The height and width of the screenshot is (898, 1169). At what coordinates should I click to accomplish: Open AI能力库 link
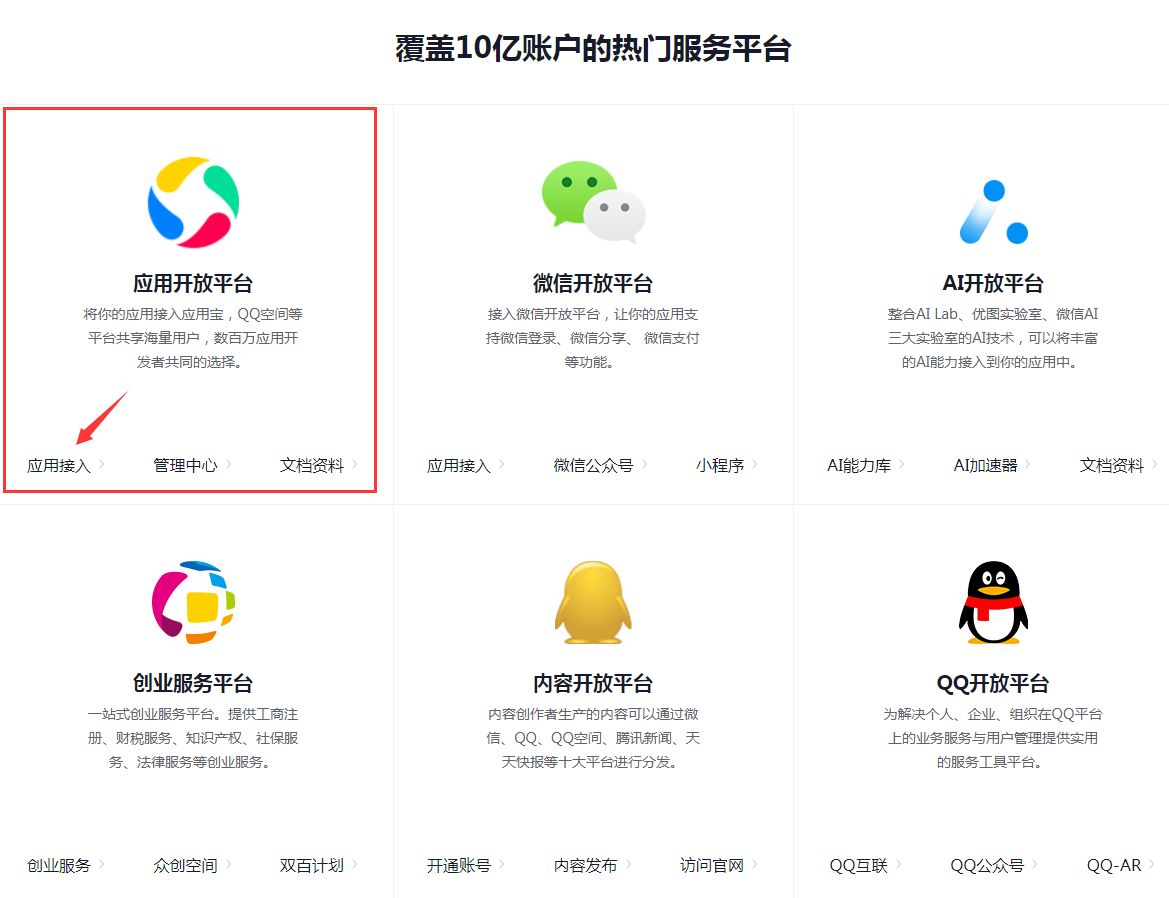pos(859,466)
